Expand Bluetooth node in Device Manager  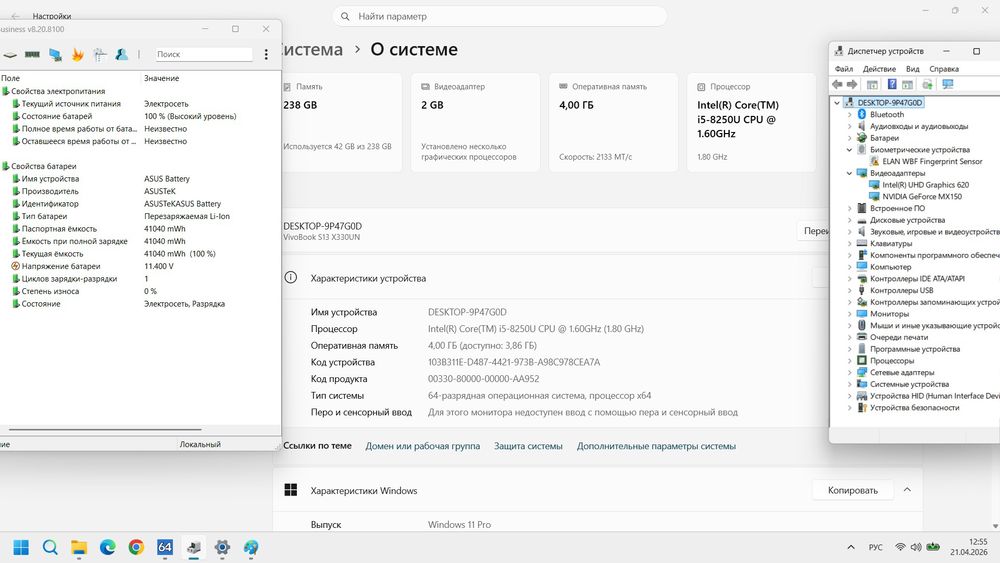pos(849,114)
